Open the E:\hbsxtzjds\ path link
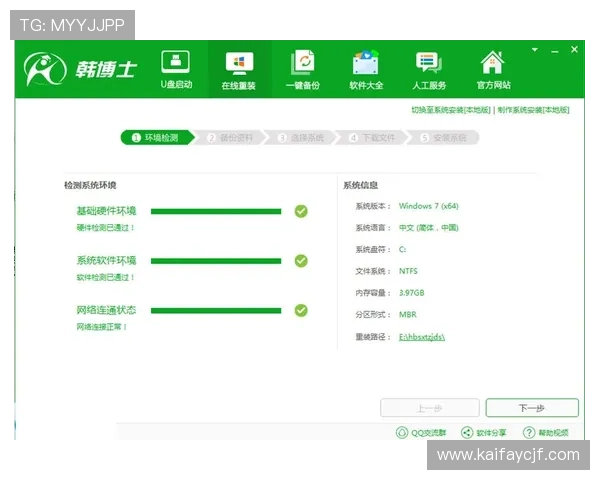This screenshot has width=600, height=480. (422, 337)
